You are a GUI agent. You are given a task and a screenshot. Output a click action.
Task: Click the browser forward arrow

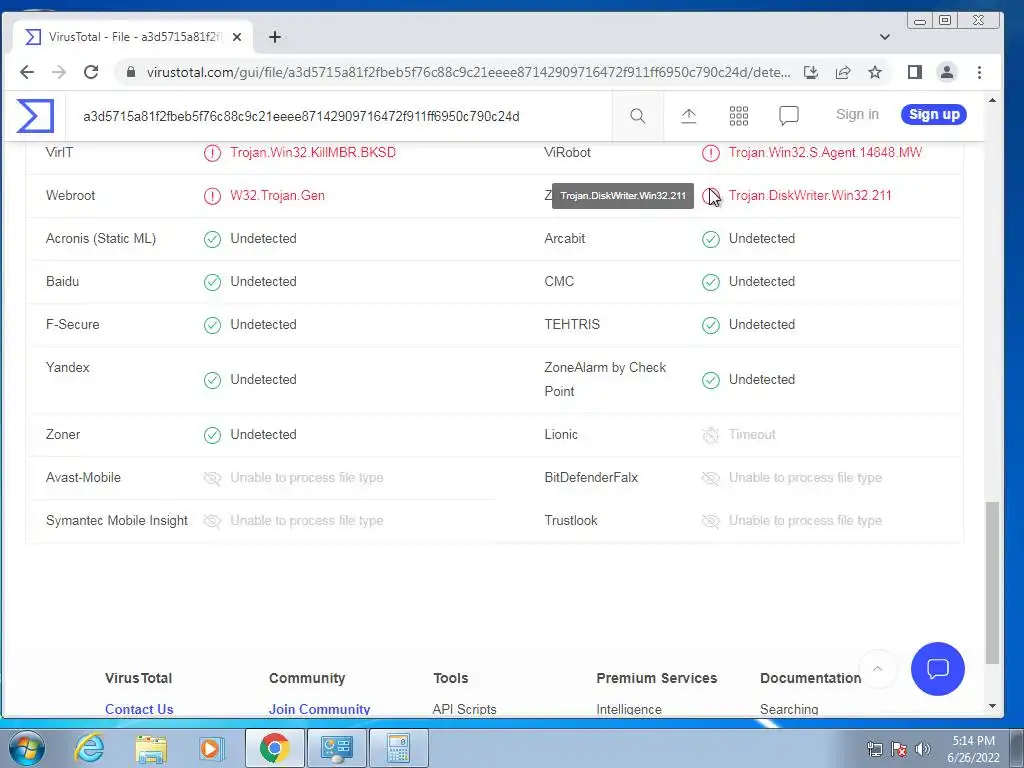[59, 72]
